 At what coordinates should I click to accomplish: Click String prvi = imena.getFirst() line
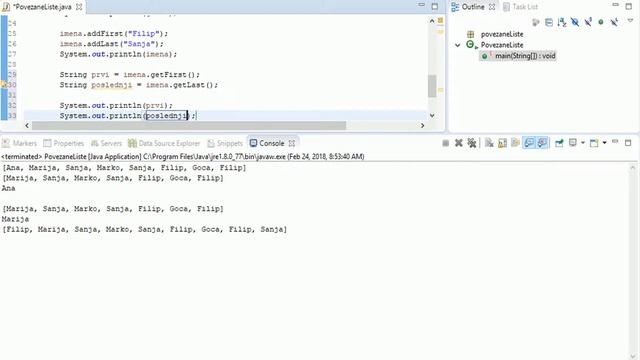pos(129,75)
